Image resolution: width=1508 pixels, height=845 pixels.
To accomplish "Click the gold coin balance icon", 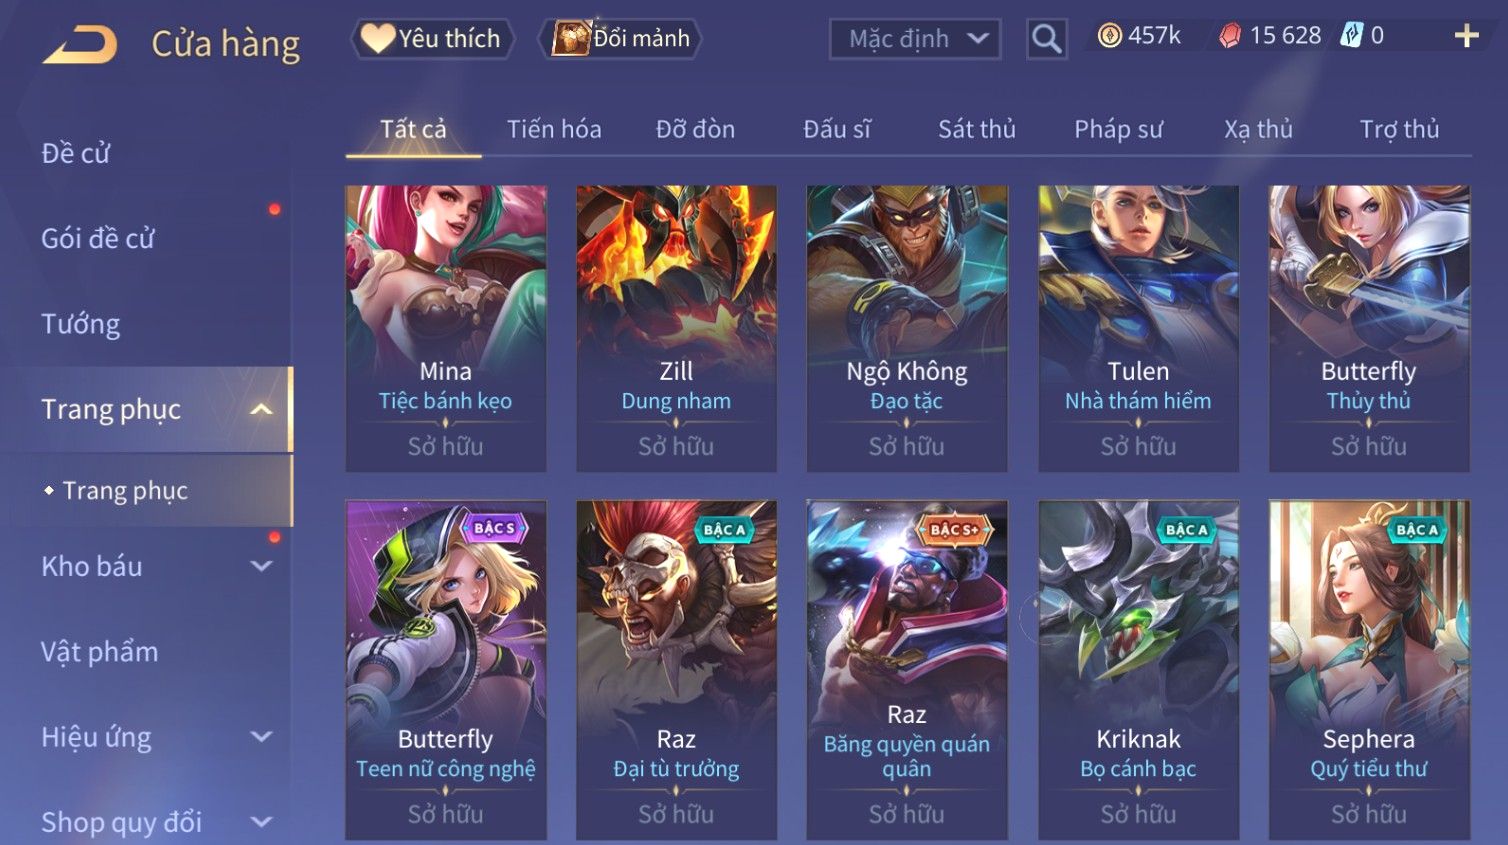I will click(1109, 36).
